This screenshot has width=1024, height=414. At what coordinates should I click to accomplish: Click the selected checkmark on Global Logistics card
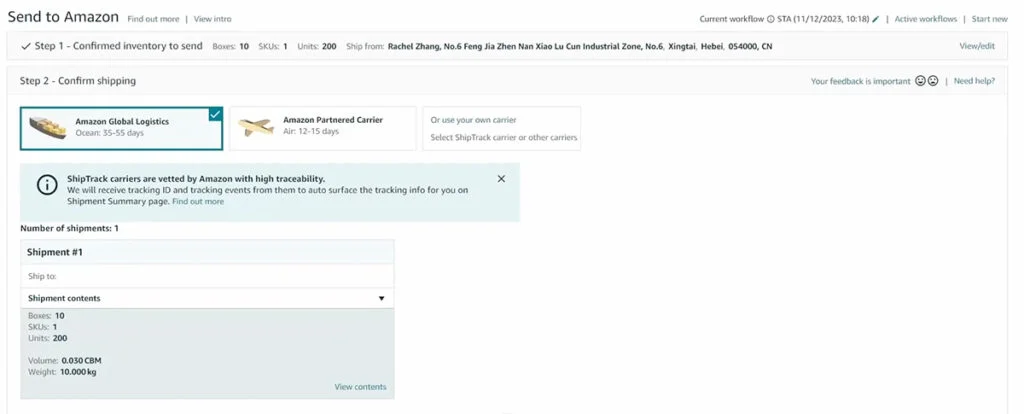pos(215,114)
